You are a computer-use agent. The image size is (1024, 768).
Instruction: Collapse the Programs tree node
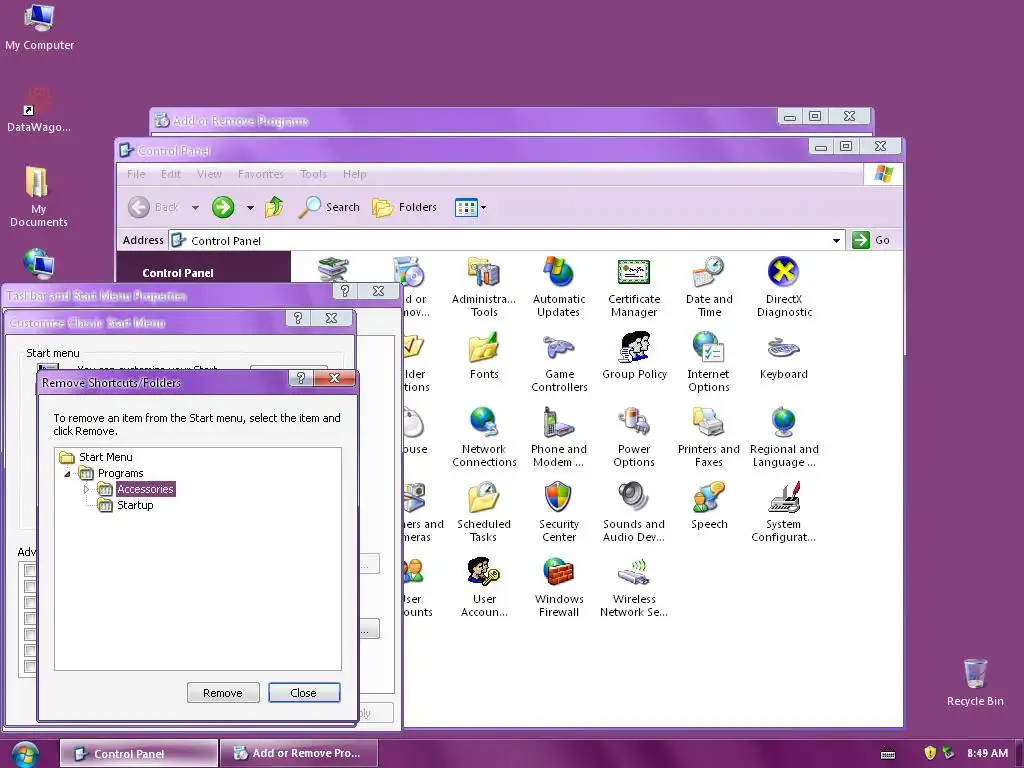(x=67, y=473)
